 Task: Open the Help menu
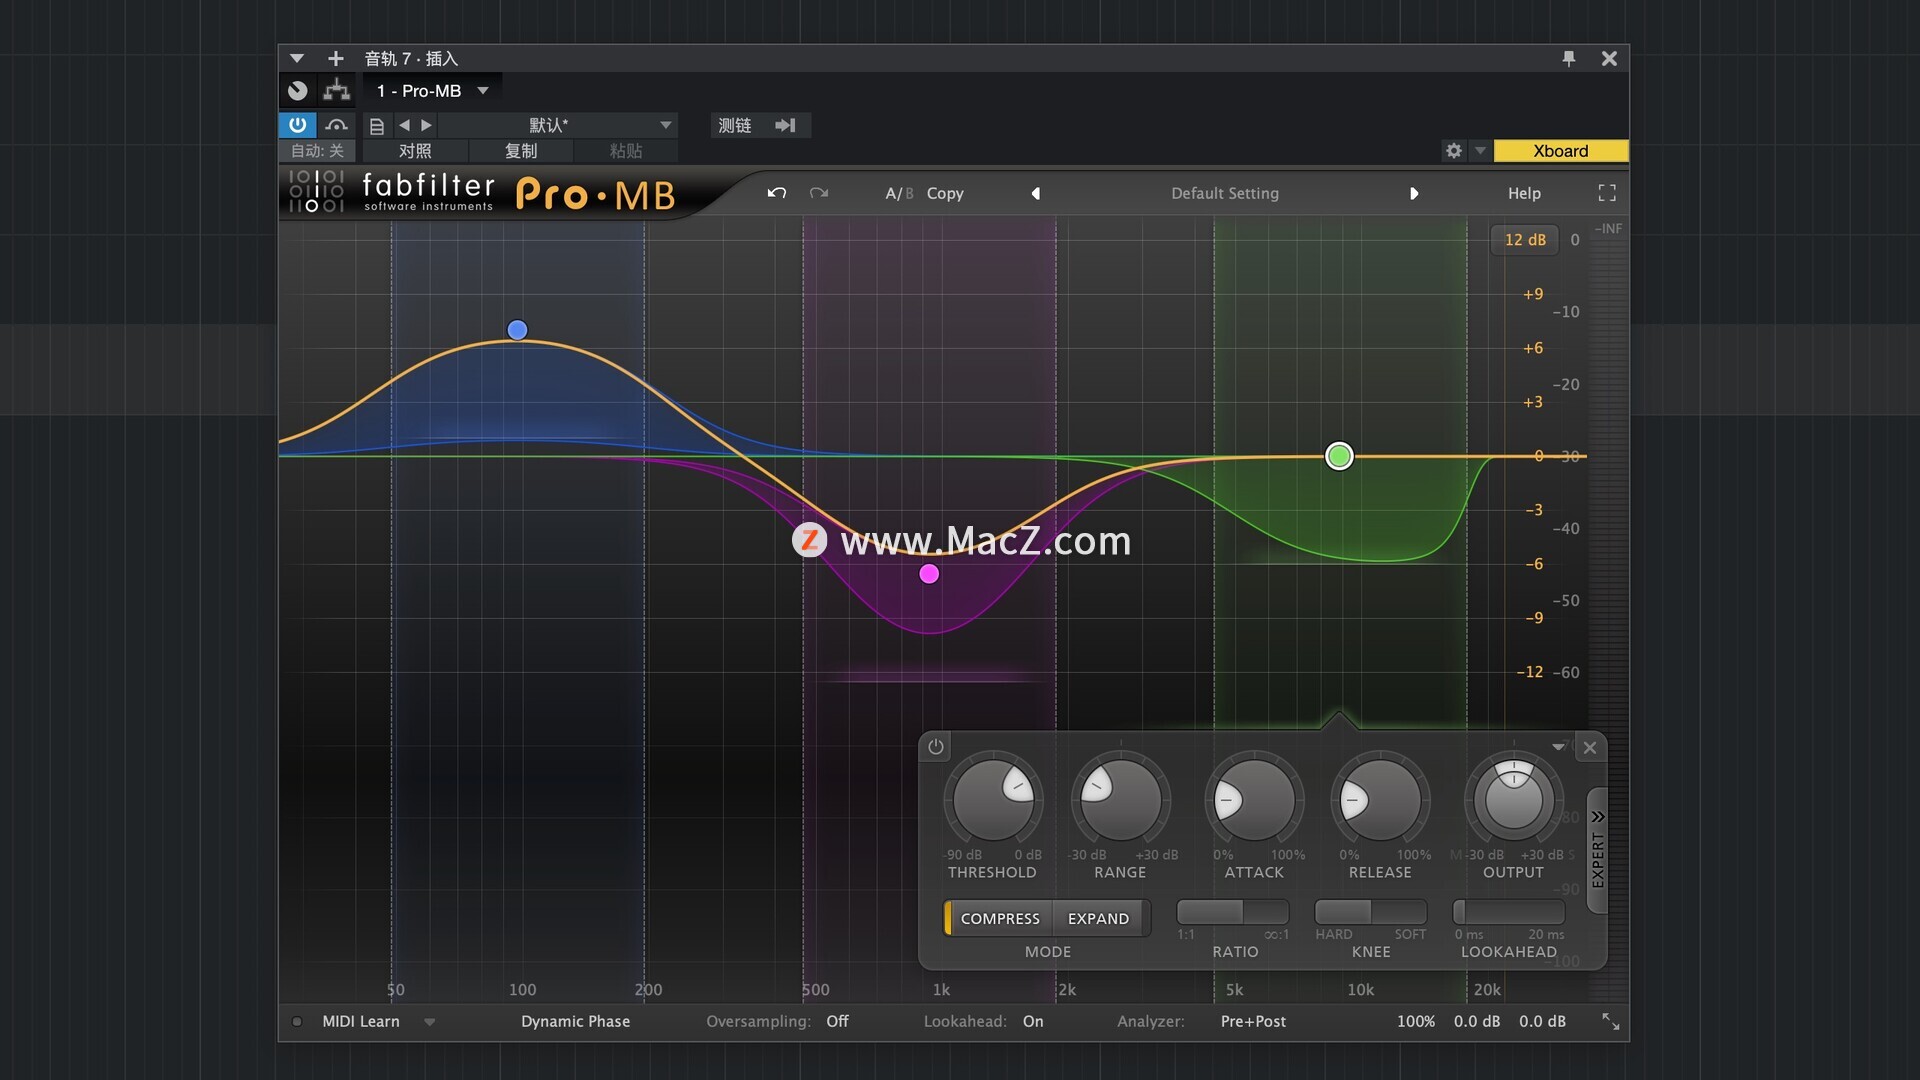[x=1524, y=193]
